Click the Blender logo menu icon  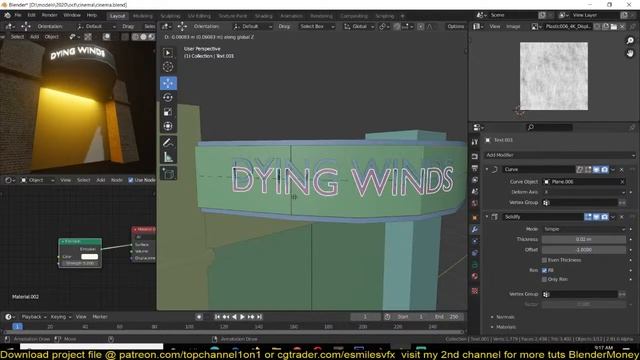(7, 15)
